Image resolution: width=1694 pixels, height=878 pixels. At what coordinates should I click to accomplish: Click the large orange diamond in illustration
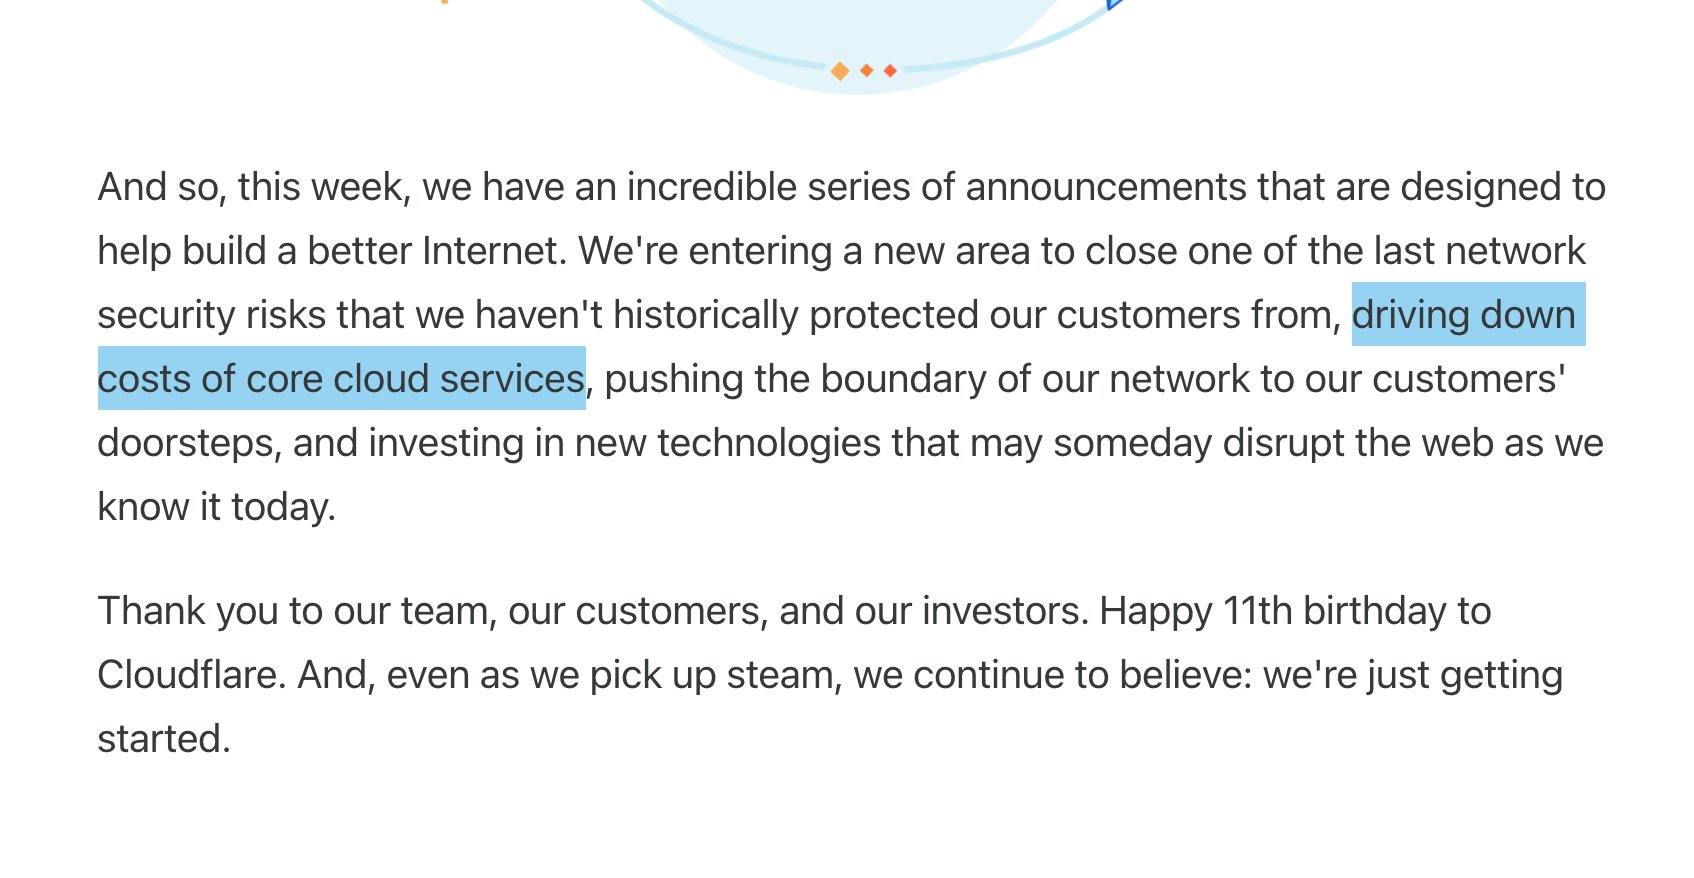coord(840,70)
